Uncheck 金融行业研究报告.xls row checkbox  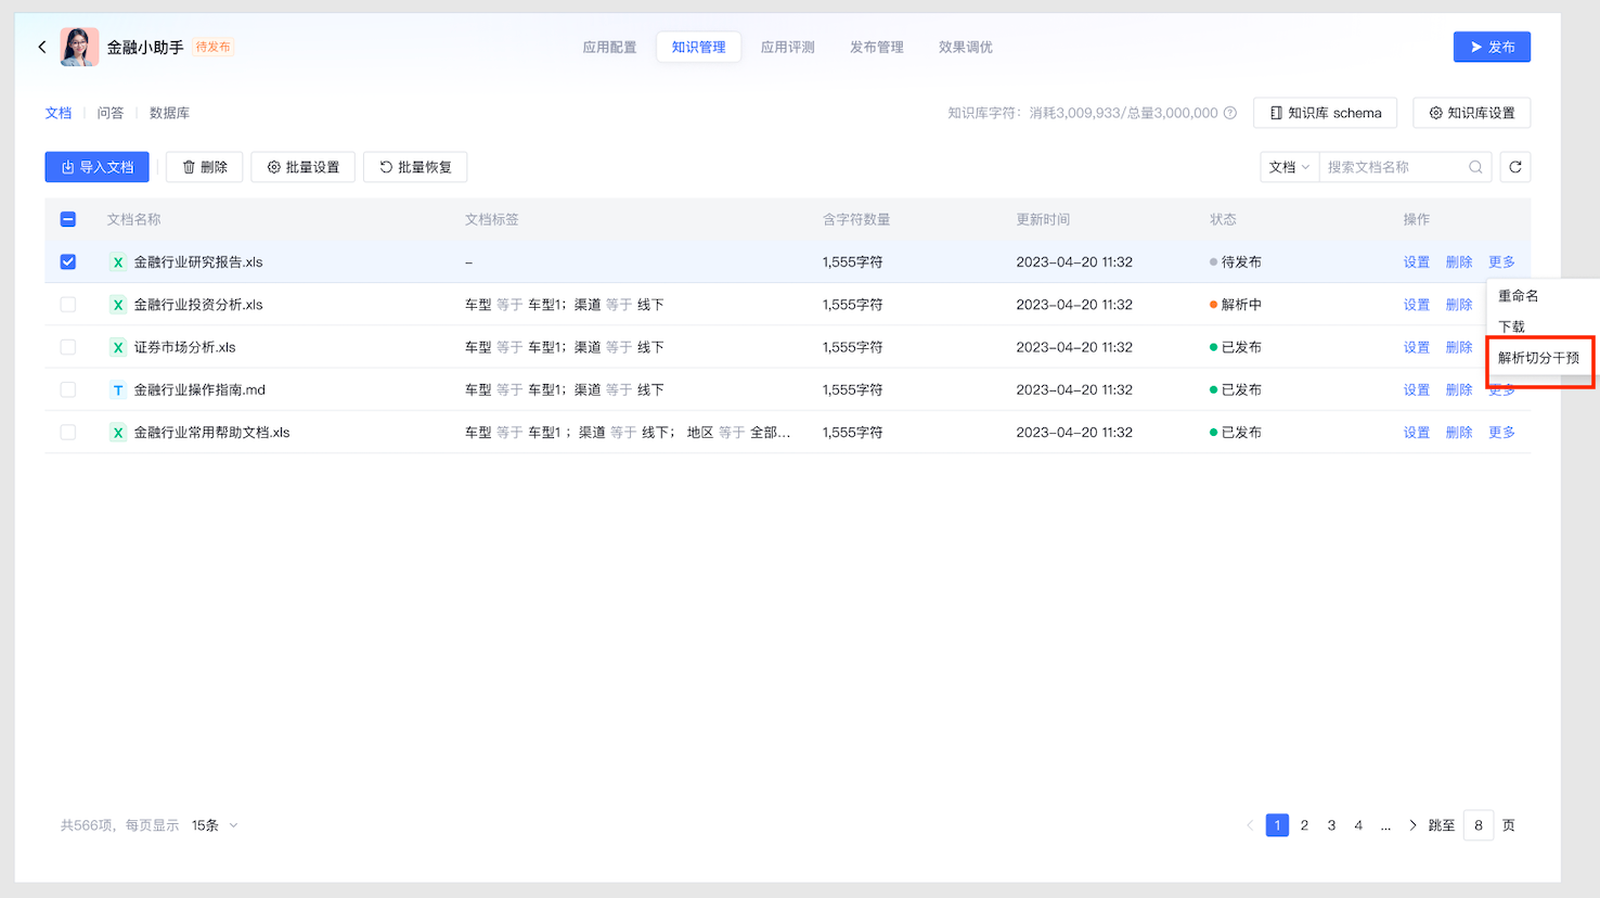pos(68,262)
